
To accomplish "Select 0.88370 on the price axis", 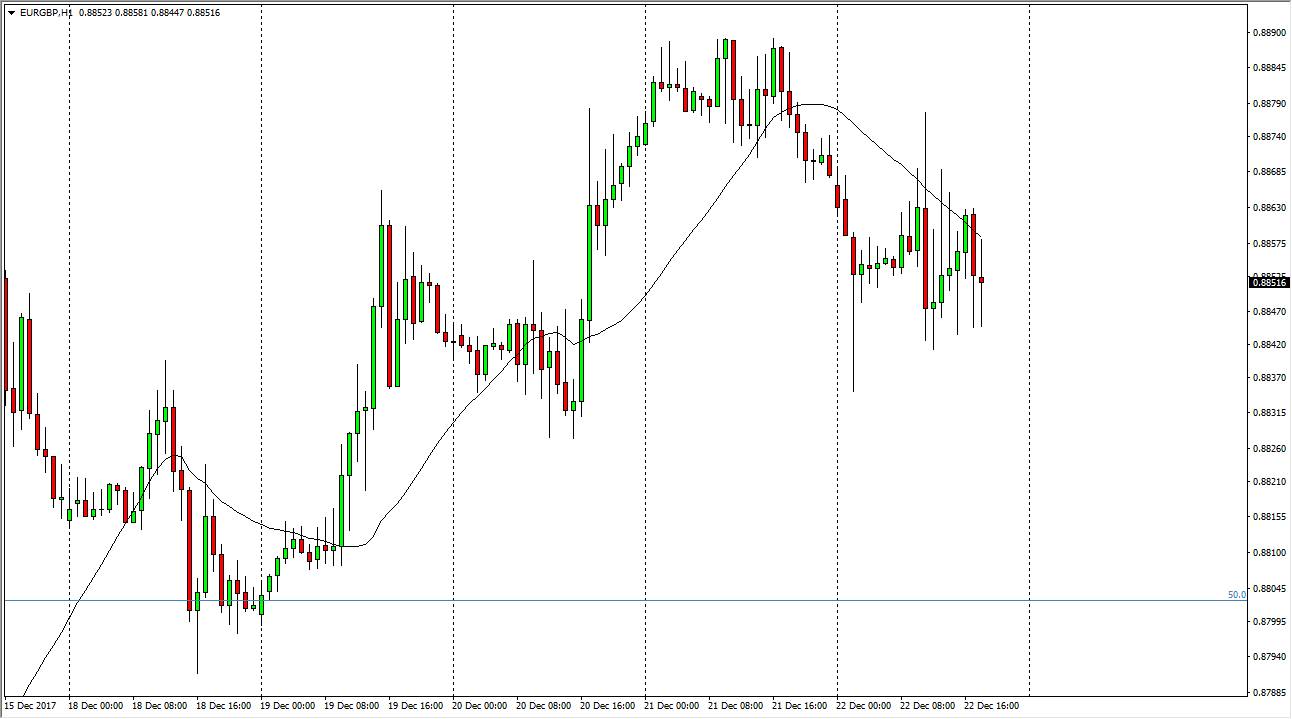I will click(x=1268, y=378).
